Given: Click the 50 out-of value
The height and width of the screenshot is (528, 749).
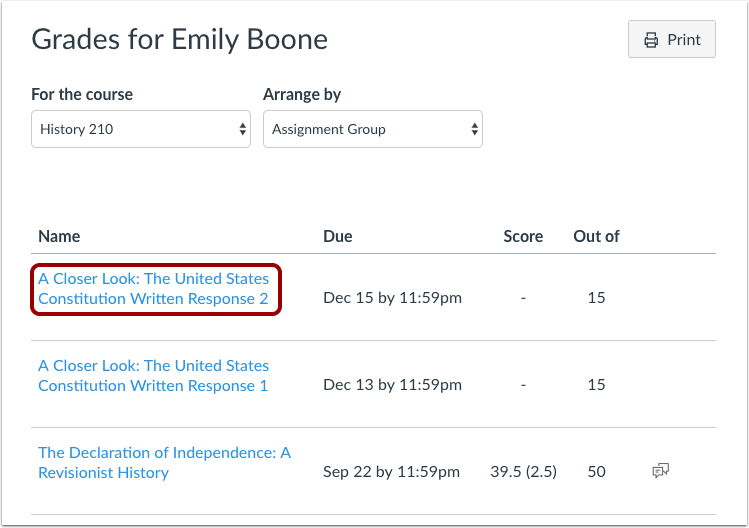Looking at the screenshot, I should tap(596, 472).
